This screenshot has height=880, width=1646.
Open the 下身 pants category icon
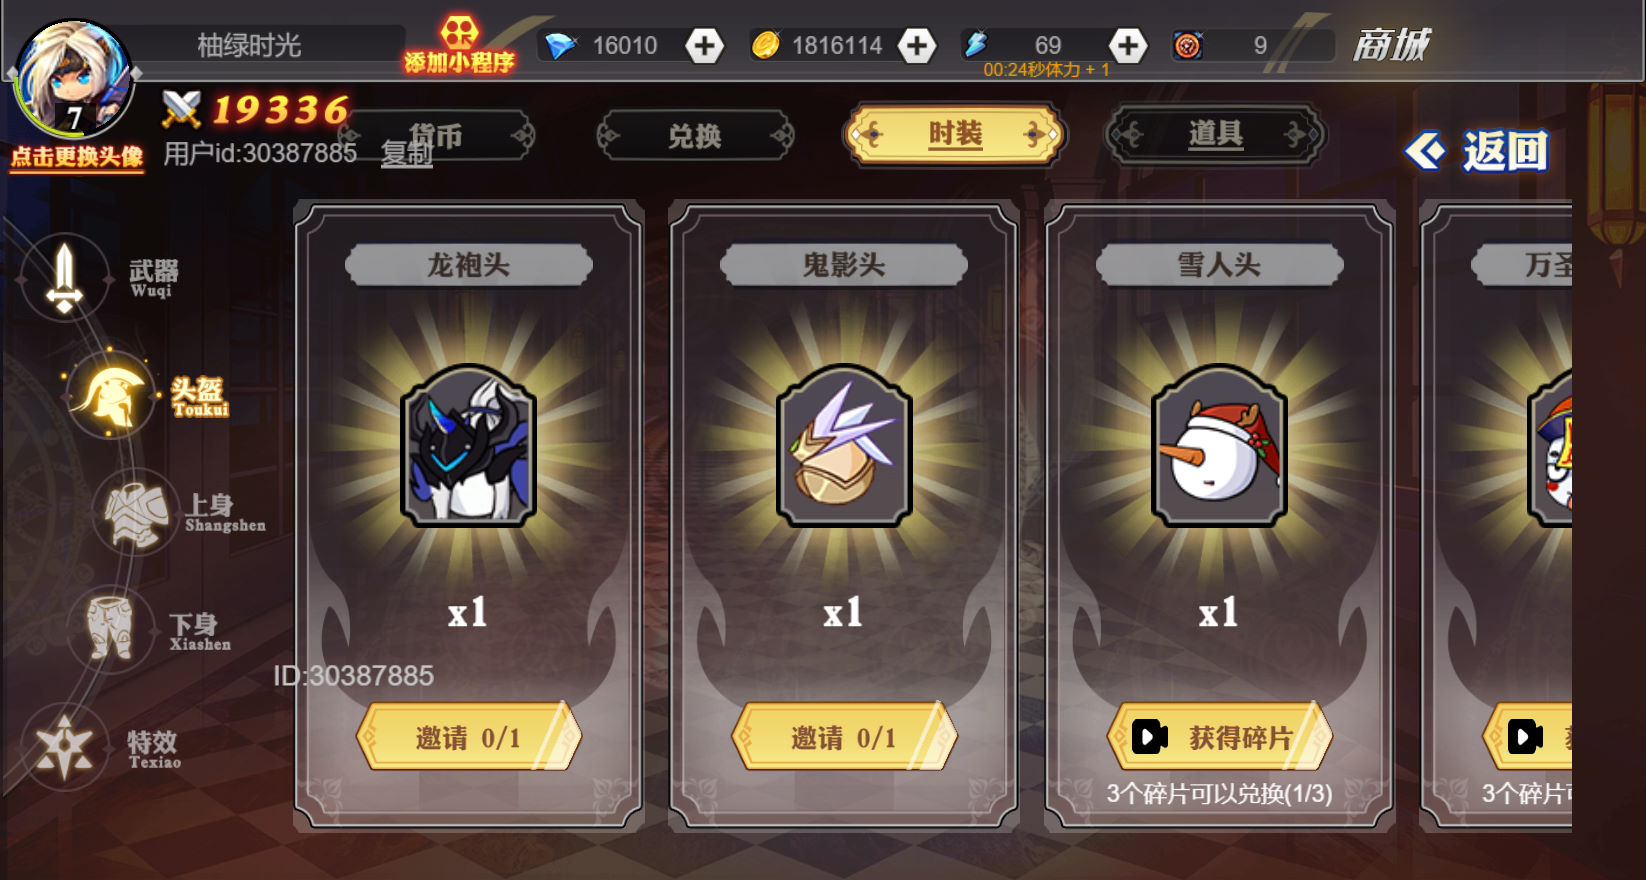click(110, 629)
